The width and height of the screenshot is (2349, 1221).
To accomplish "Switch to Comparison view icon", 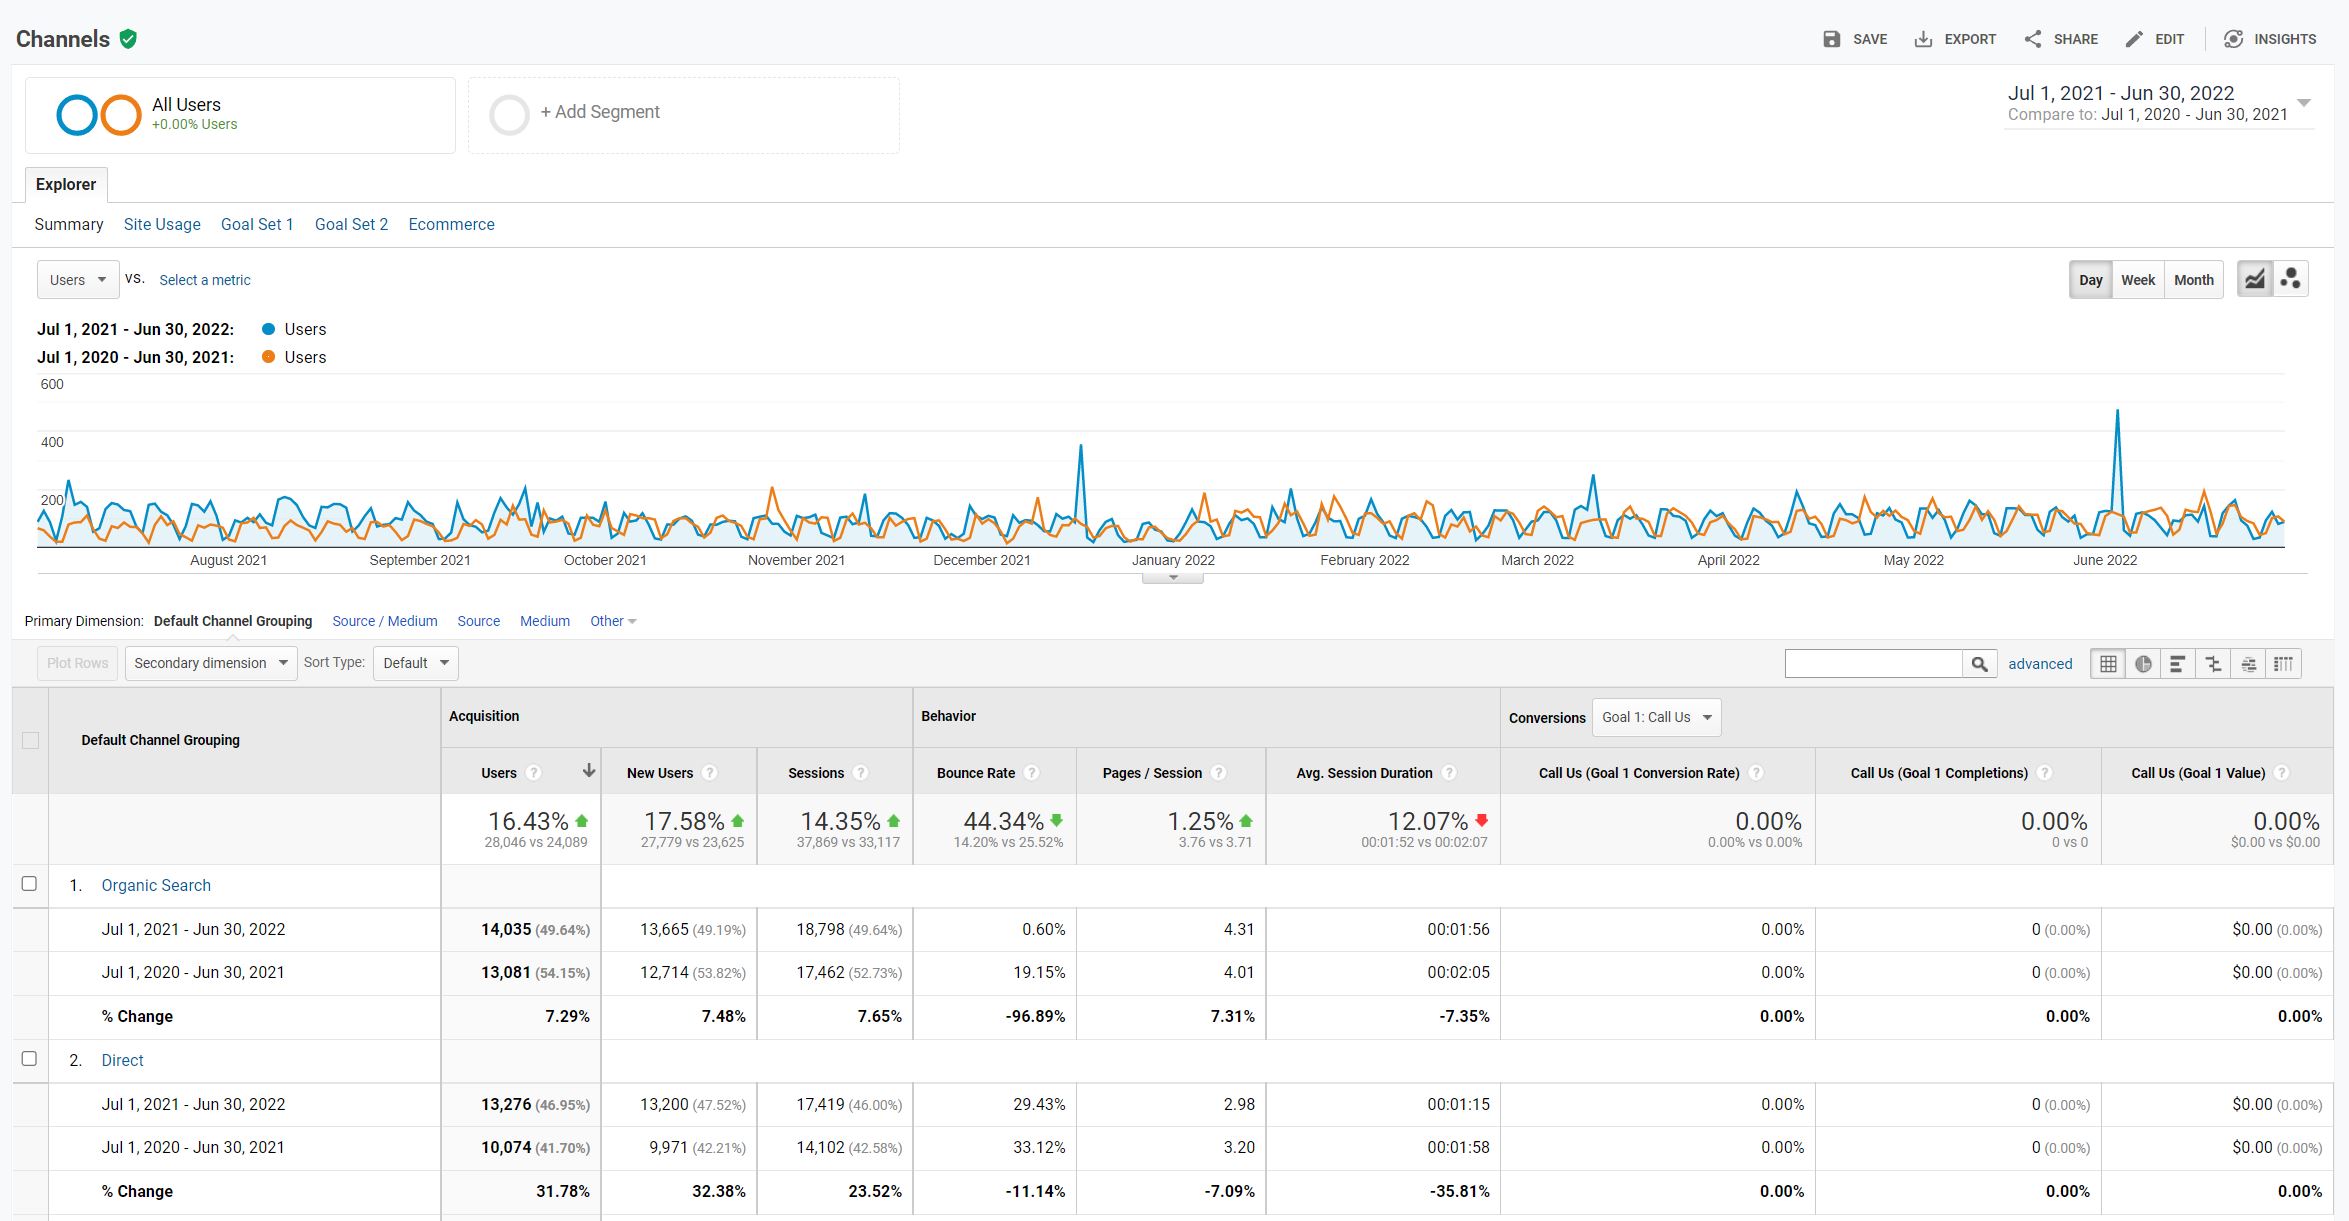I will [2213, 663].
